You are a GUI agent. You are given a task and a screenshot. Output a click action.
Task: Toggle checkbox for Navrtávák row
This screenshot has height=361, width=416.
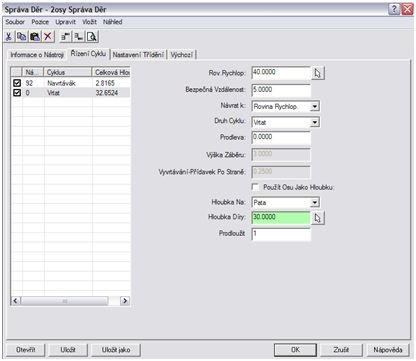17,83
